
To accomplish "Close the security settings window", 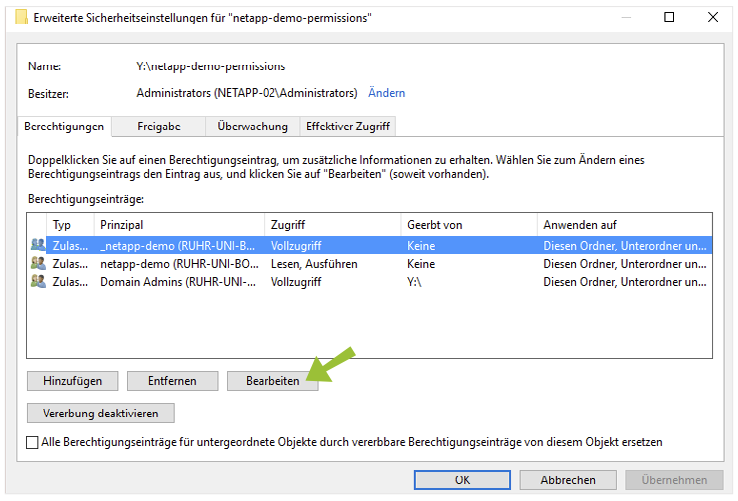I will coord(713,17).
